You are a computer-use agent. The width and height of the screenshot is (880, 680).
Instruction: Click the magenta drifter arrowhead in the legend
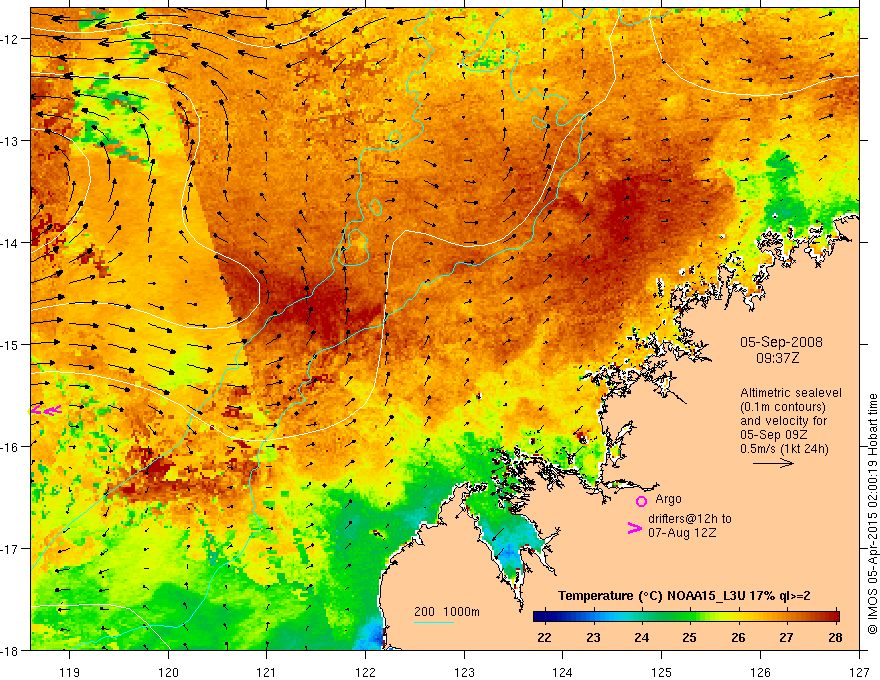[x=634, y=528]
